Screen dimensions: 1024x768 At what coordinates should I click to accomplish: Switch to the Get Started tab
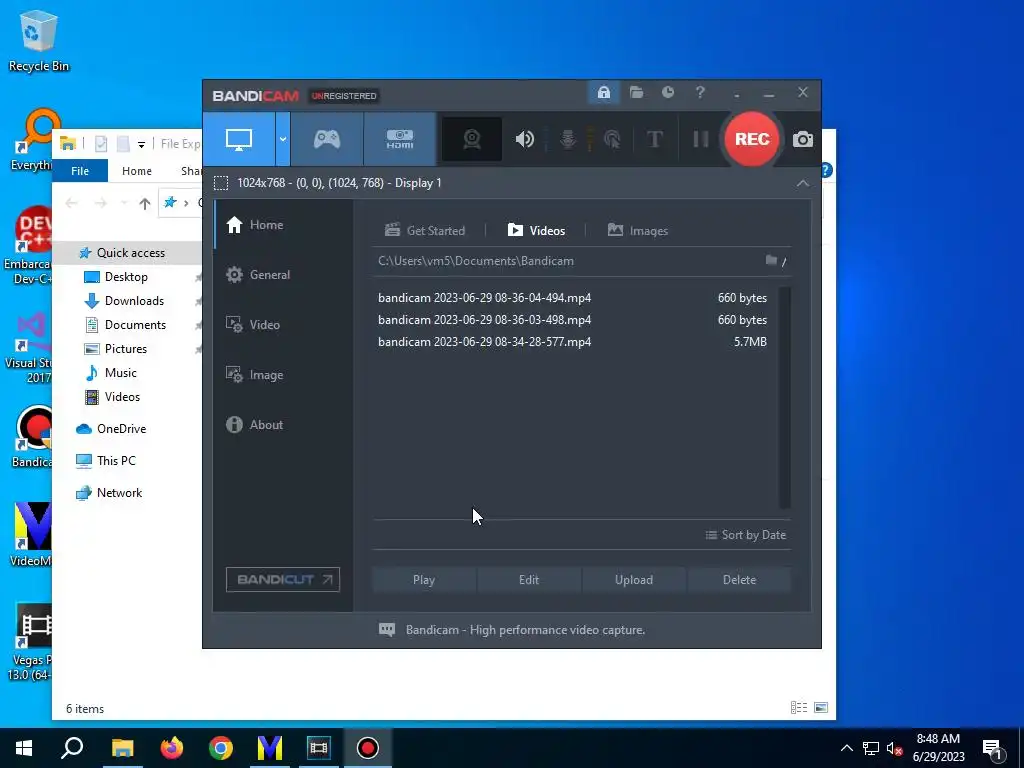425,231
